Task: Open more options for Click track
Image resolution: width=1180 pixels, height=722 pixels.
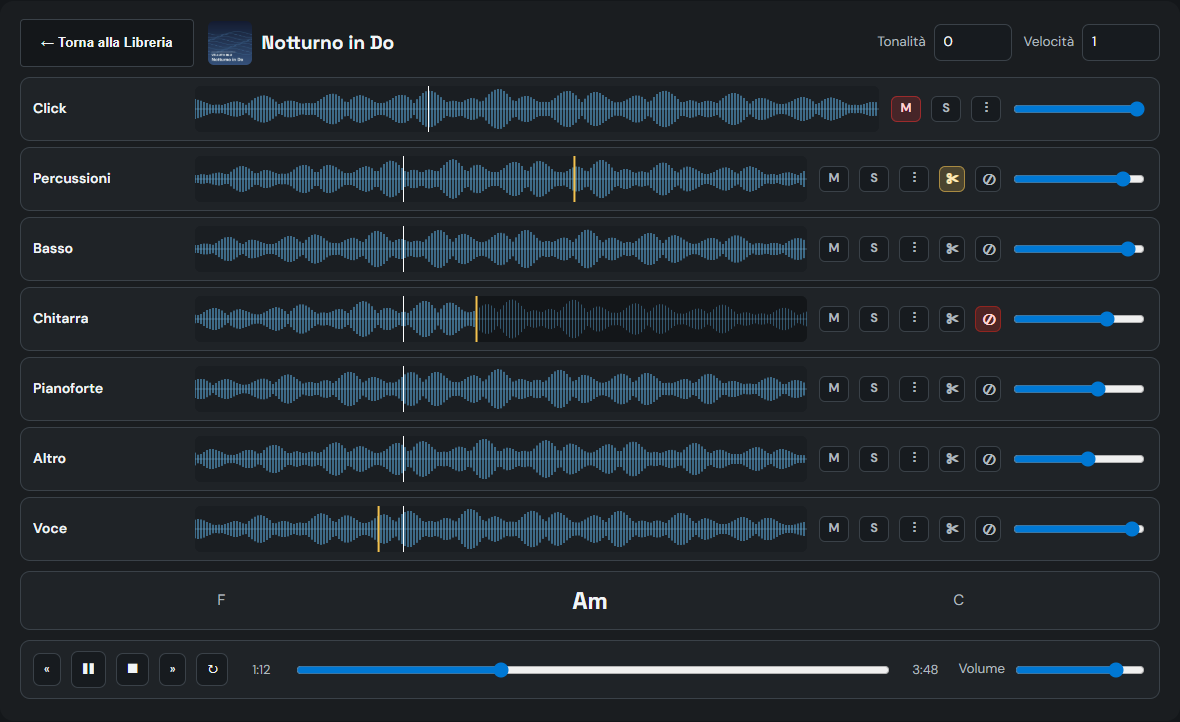Action: tap(986, 108)
